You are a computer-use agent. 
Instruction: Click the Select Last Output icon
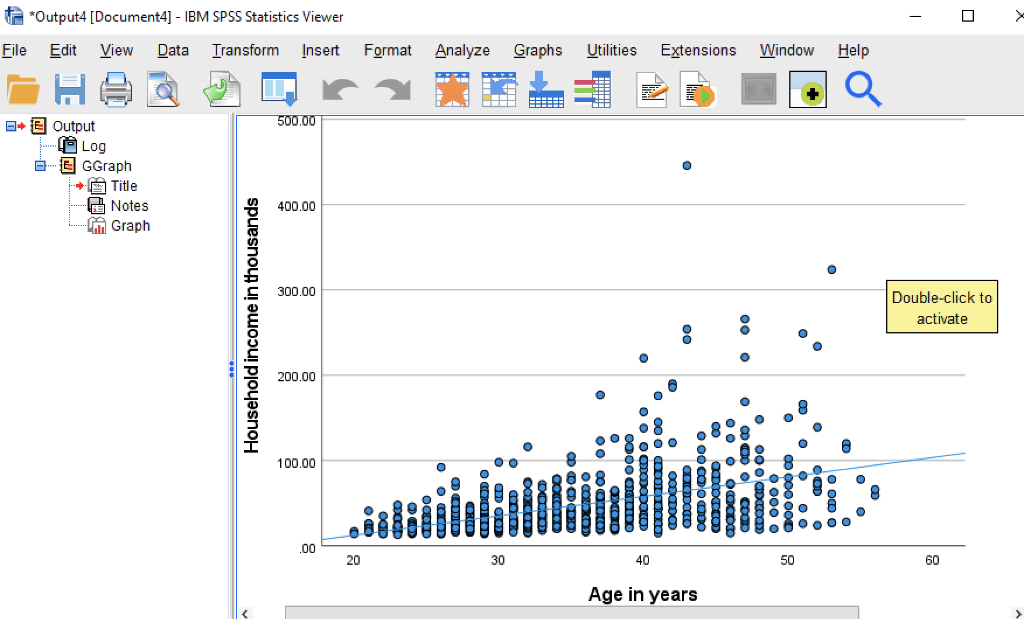click(x=758, y=89)
